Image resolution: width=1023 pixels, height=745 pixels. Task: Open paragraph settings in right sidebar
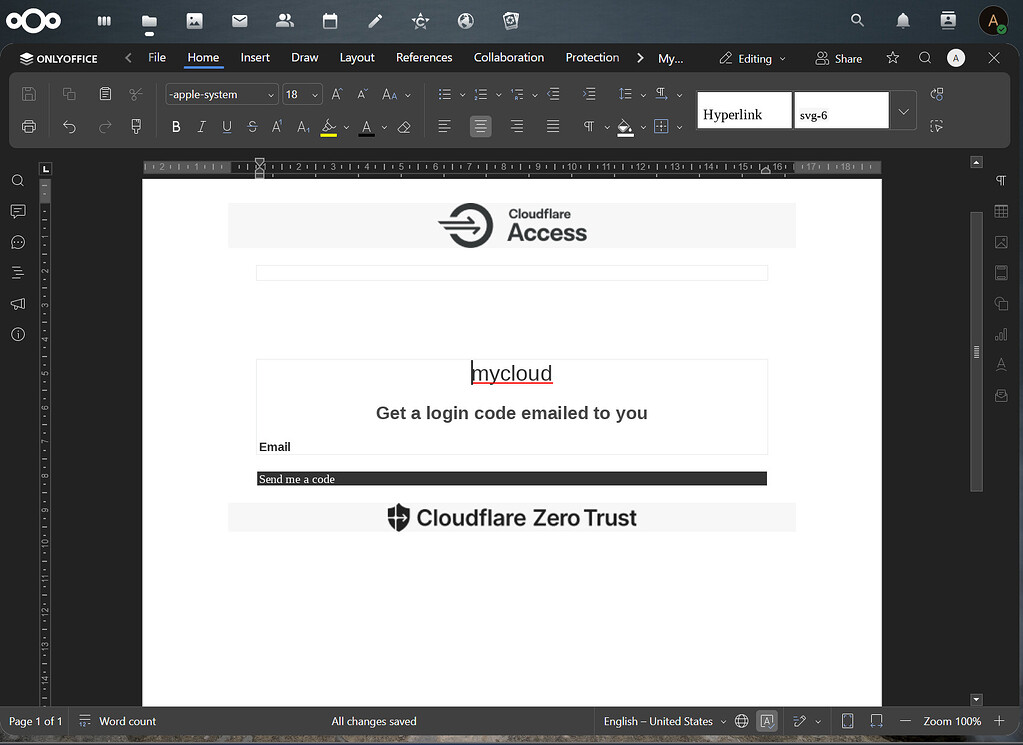point(1001,180)
